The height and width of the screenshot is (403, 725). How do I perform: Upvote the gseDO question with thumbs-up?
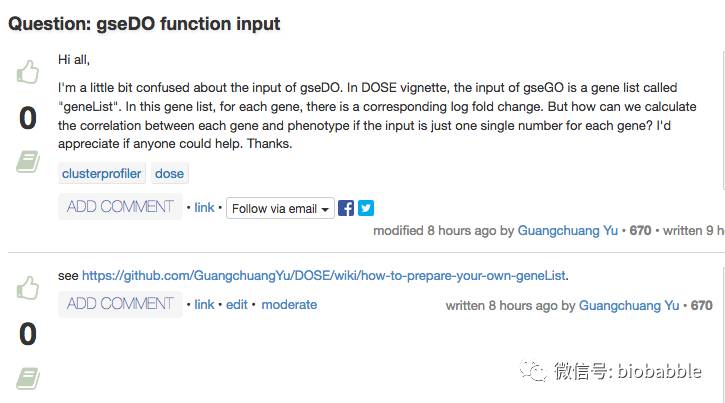[28, 72]
